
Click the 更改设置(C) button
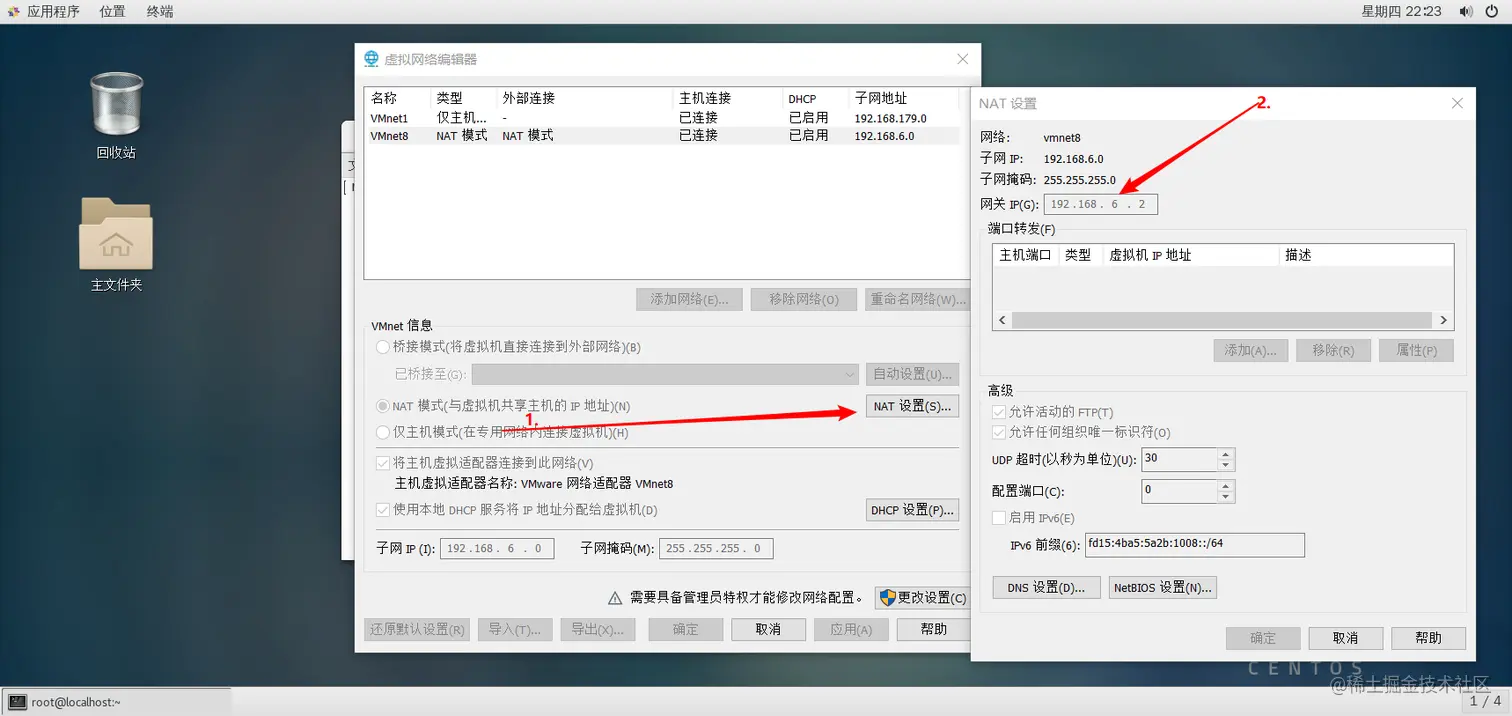pyautogui.click(x=922, y=597)
